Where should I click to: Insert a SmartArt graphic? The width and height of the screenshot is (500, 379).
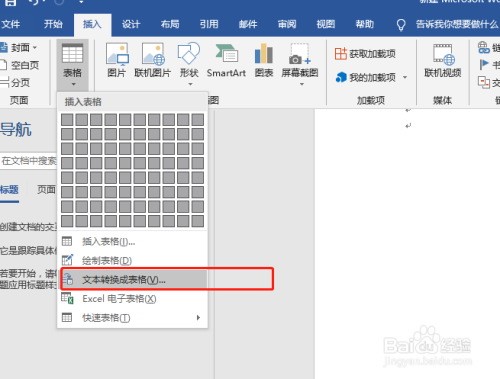point(226,60)
